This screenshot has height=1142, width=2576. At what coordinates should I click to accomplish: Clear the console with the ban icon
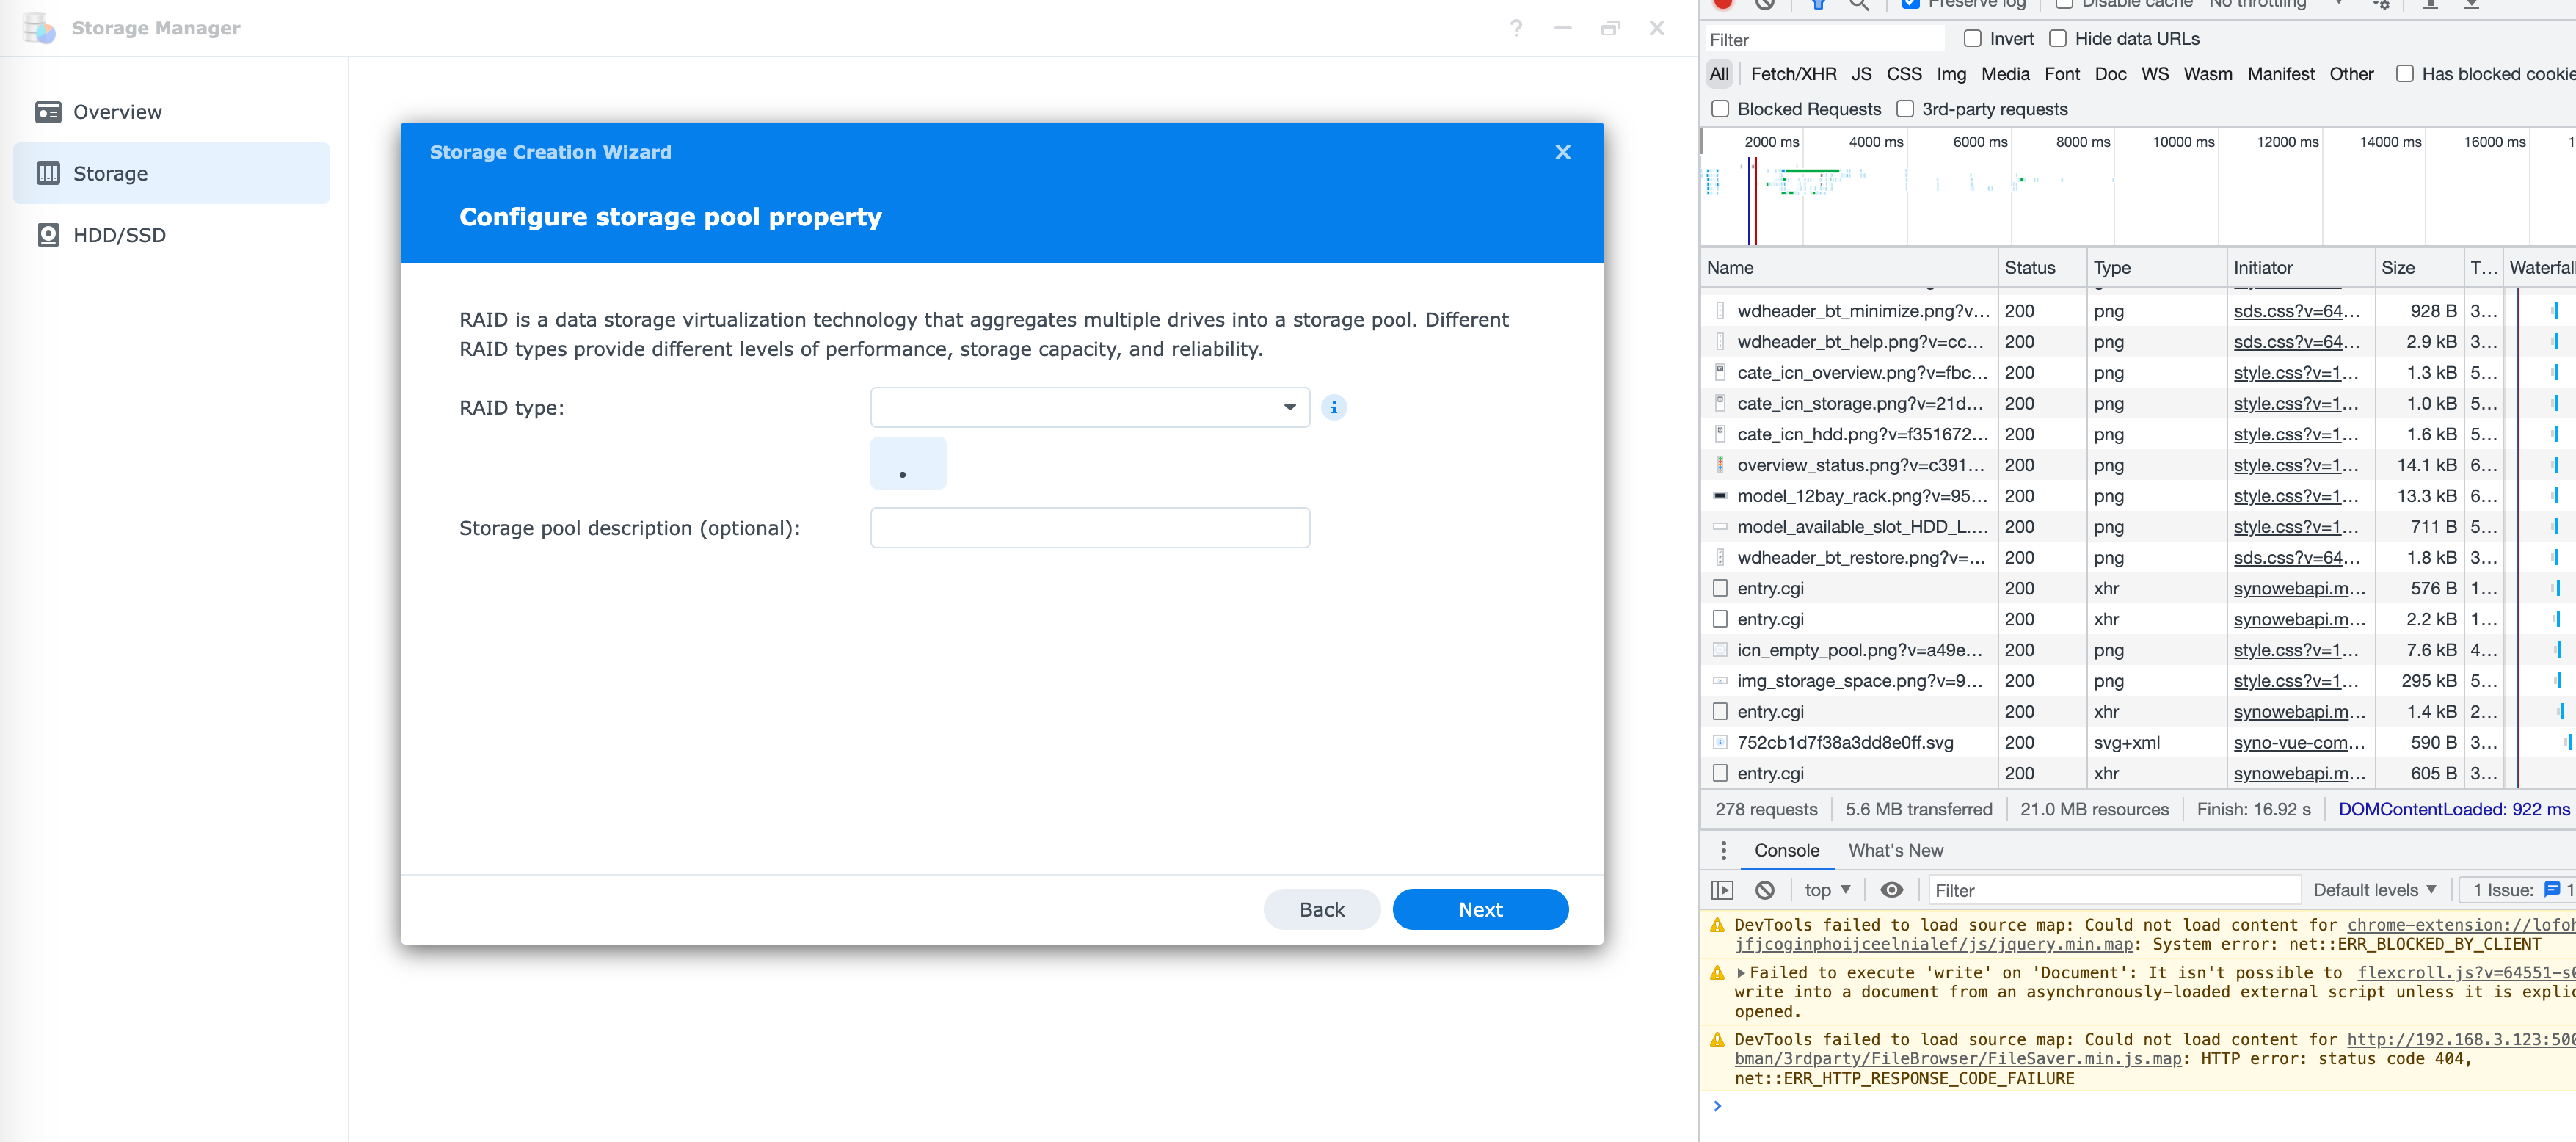tap(1765, 890)
